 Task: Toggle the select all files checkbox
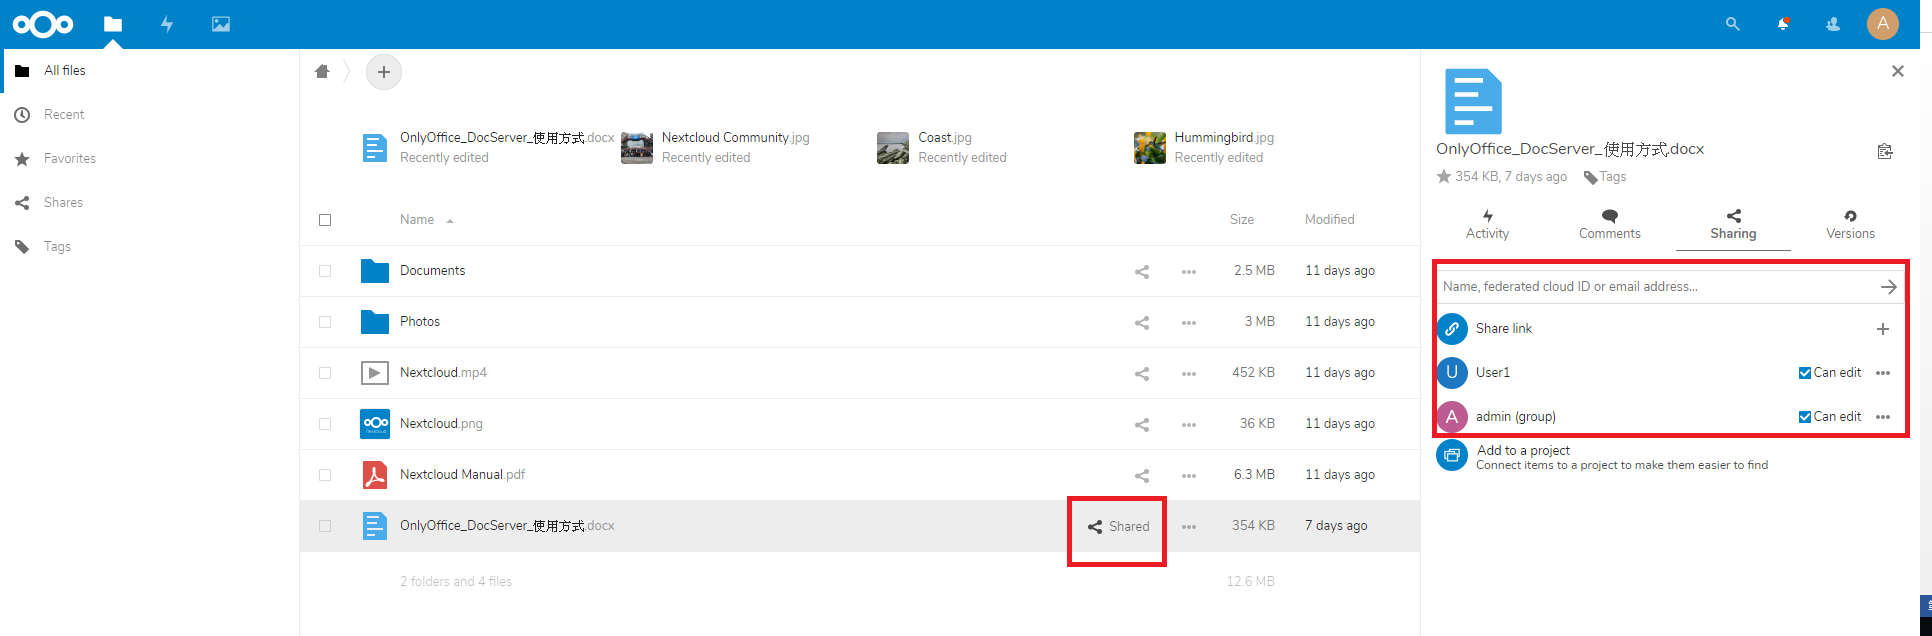coord(325,220)
